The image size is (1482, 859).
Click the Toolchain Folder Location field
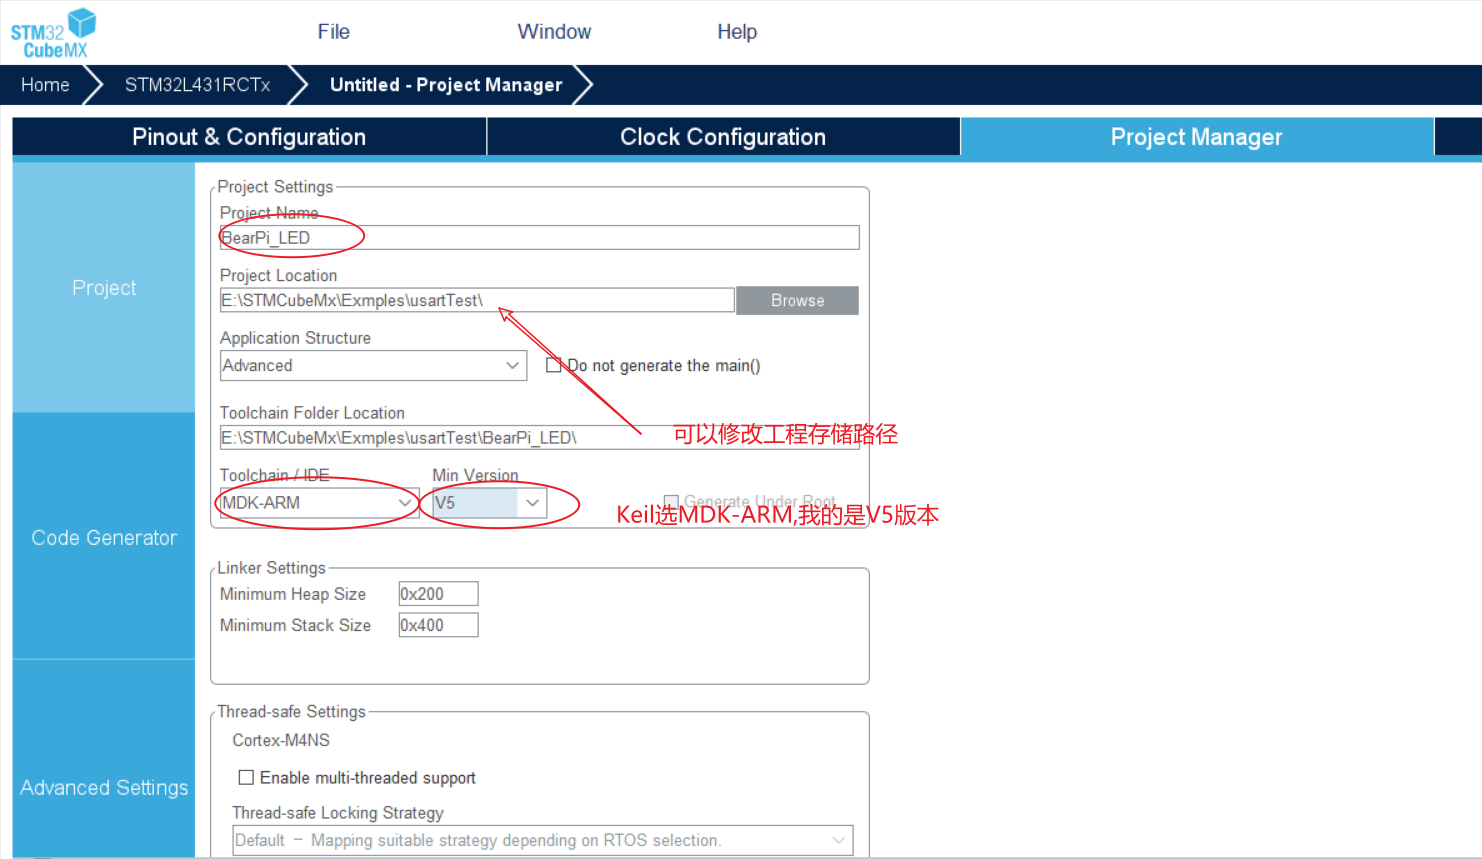(x=539, y=438)
